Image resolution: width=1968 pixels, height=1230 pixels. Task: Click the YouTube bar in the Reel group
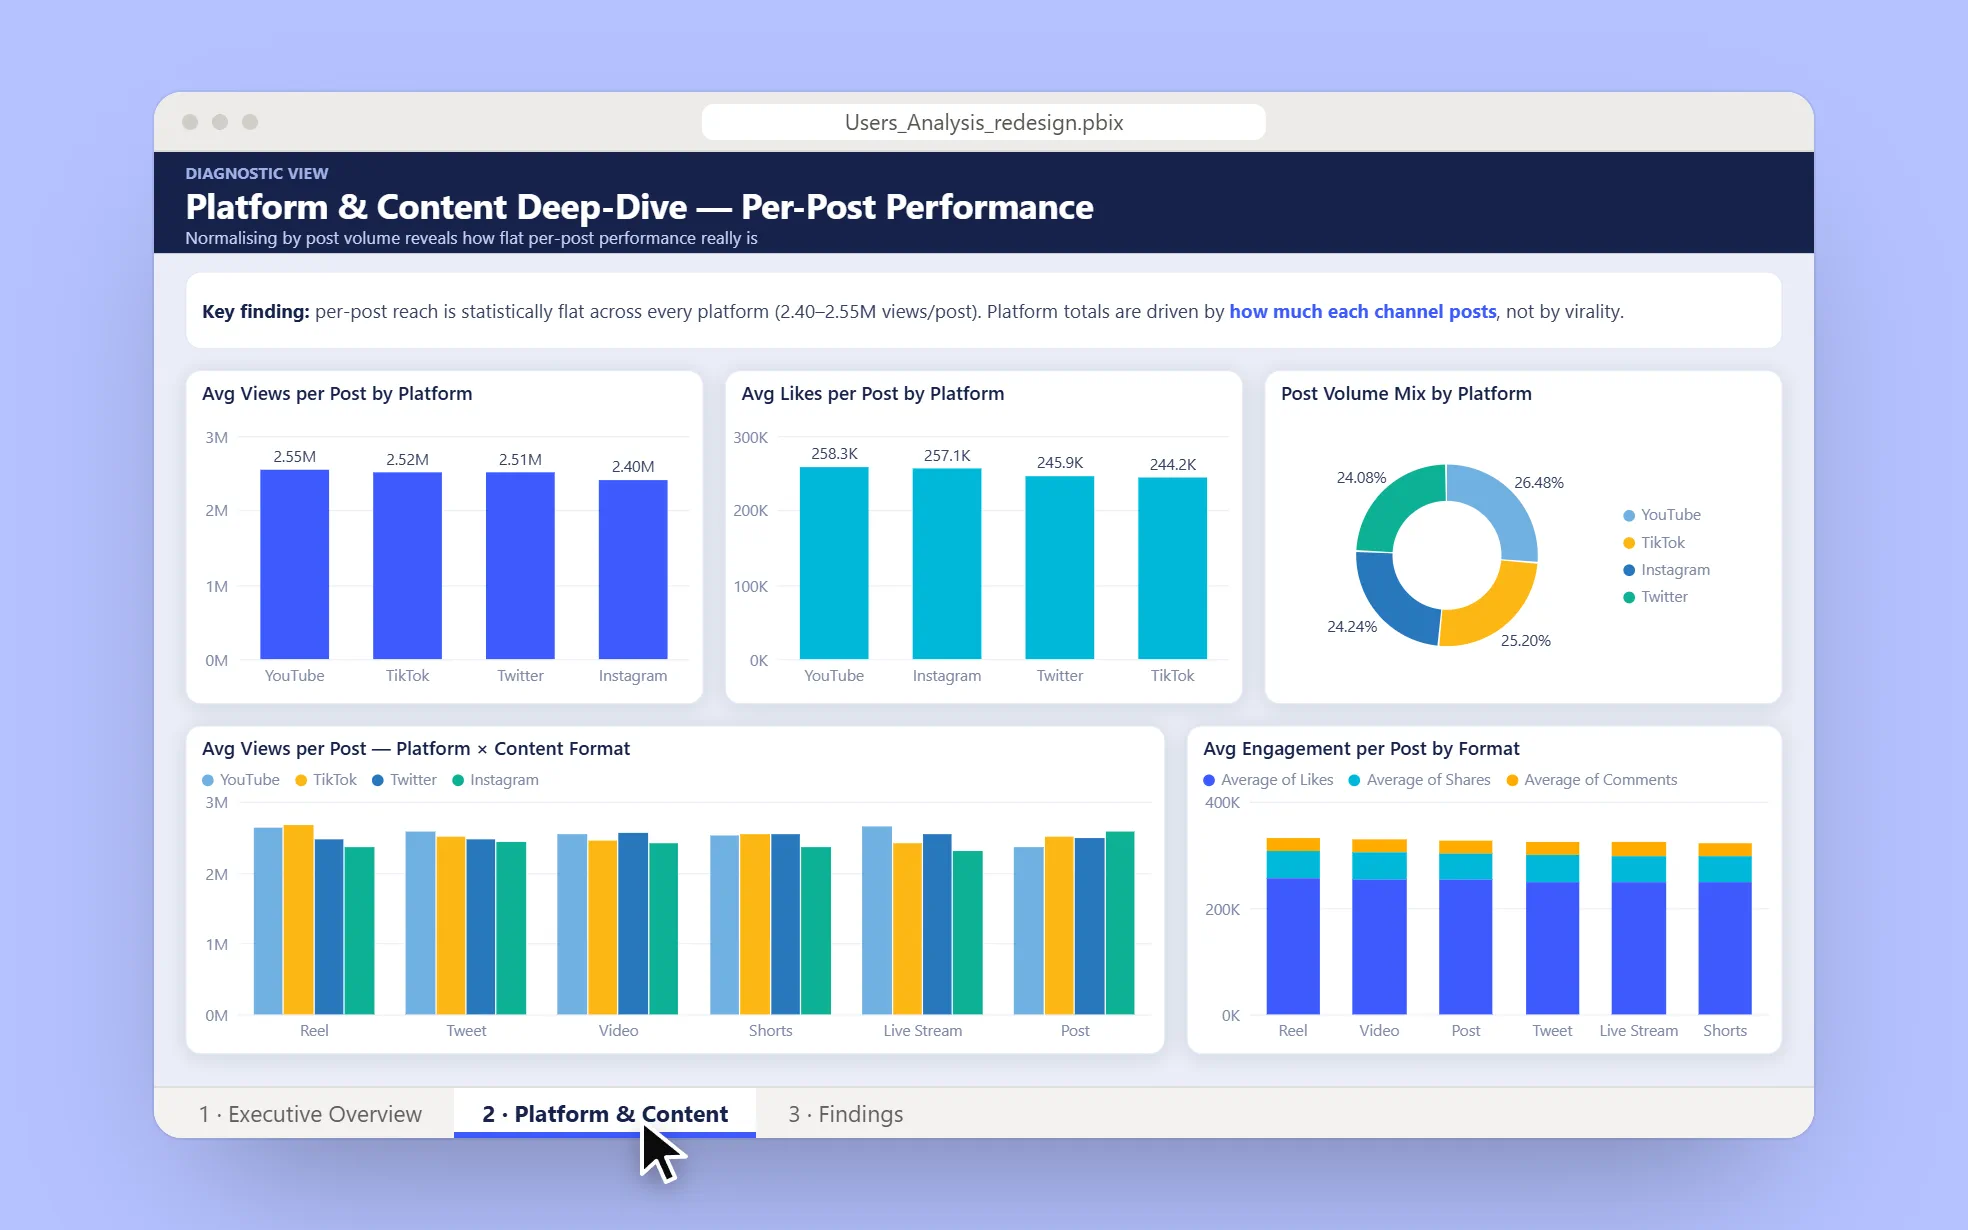tap(268, 921)
